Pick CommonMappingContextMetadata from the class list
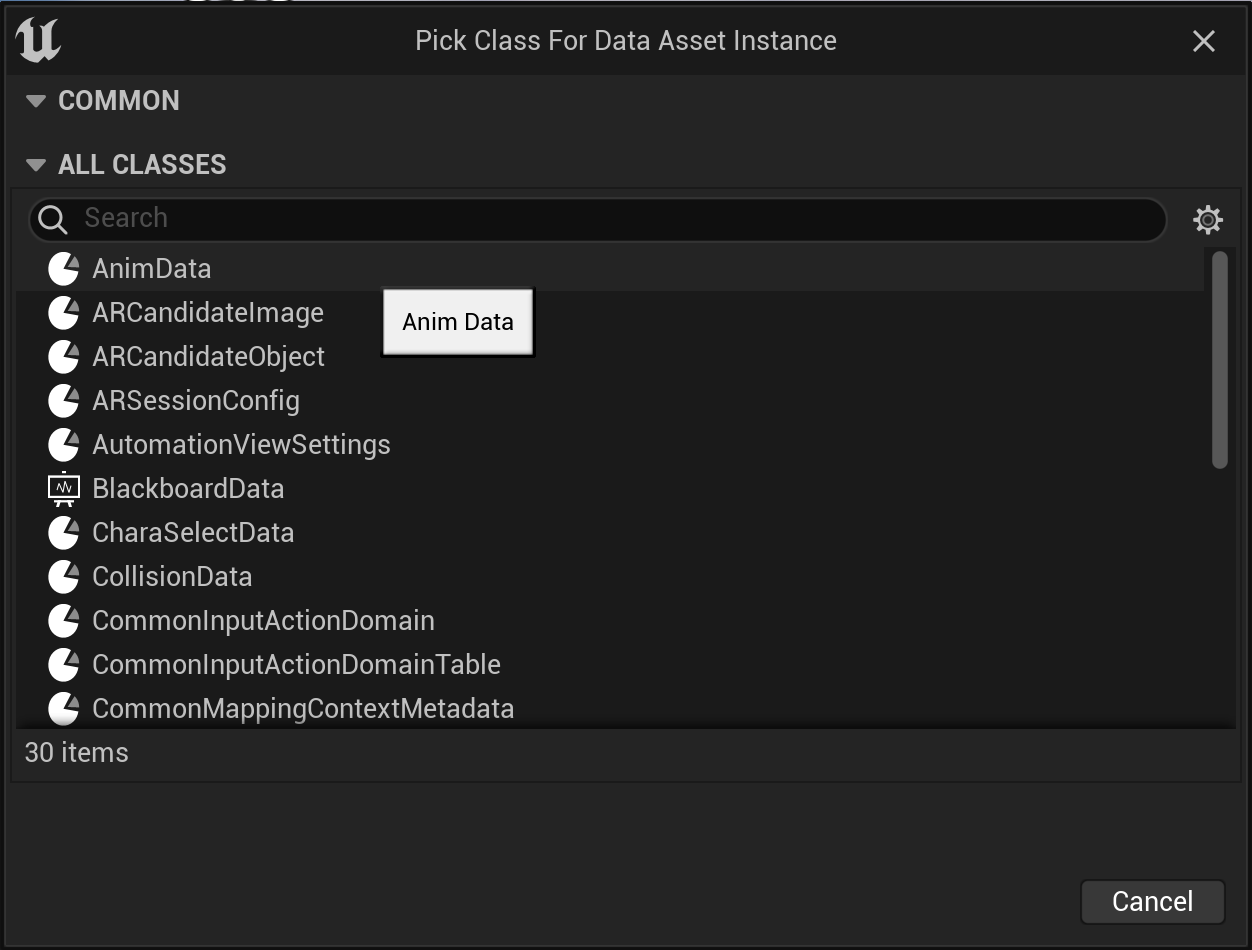1252x950 pixels. tap(302, 708)
